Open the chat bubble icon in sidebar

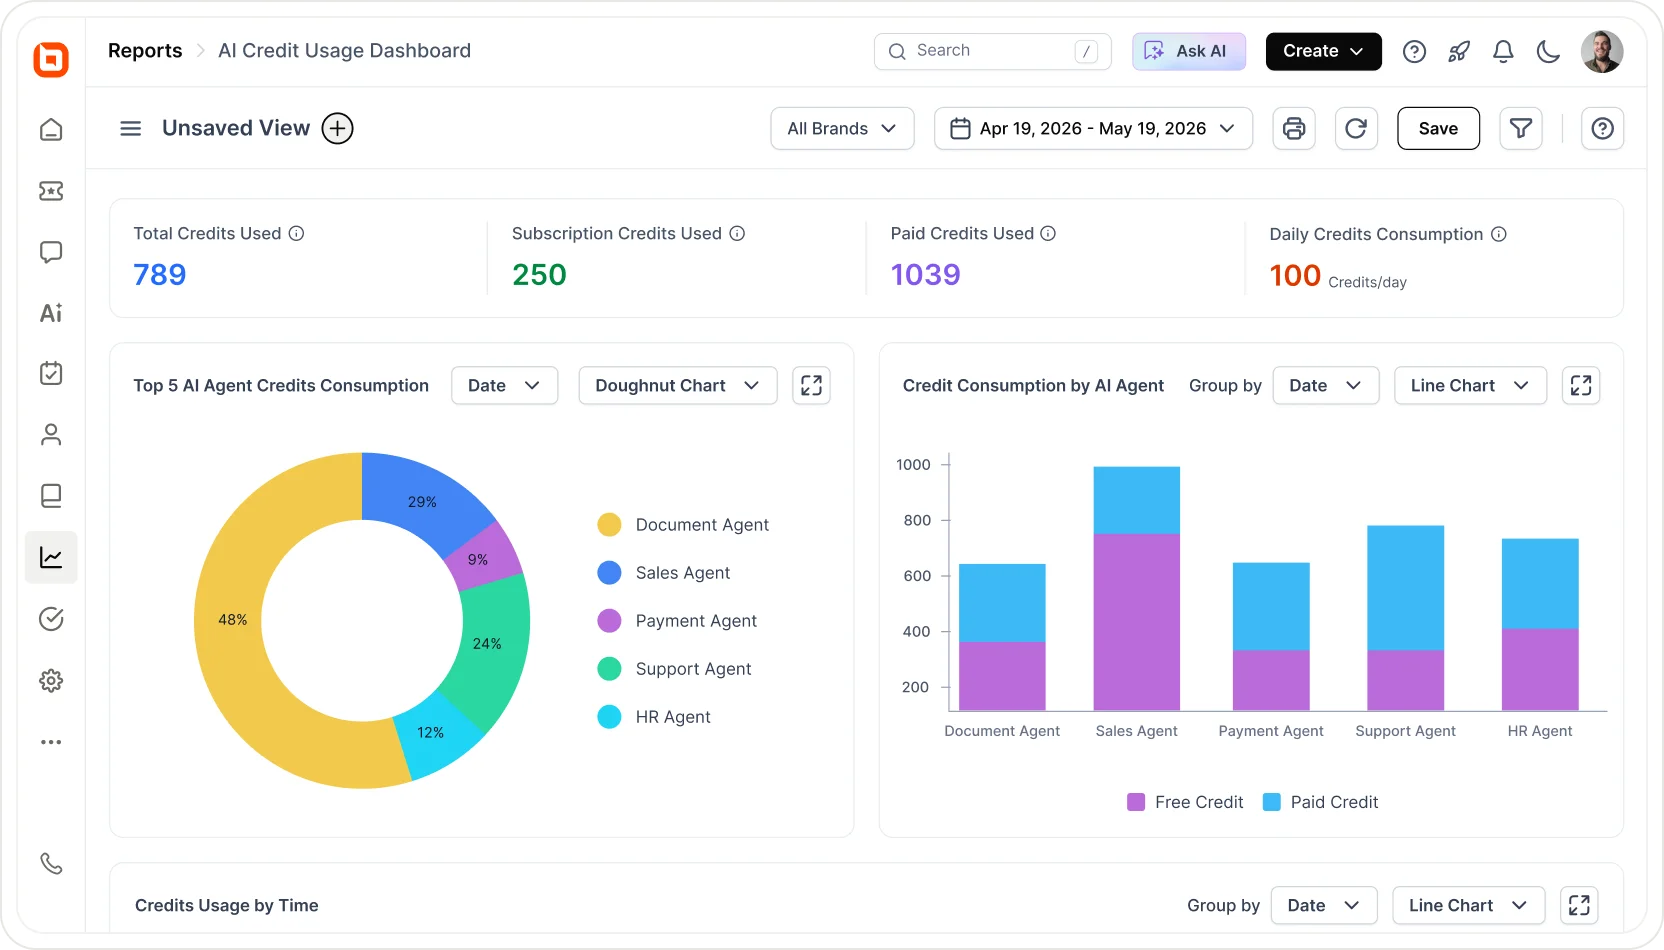click(51, 252)
